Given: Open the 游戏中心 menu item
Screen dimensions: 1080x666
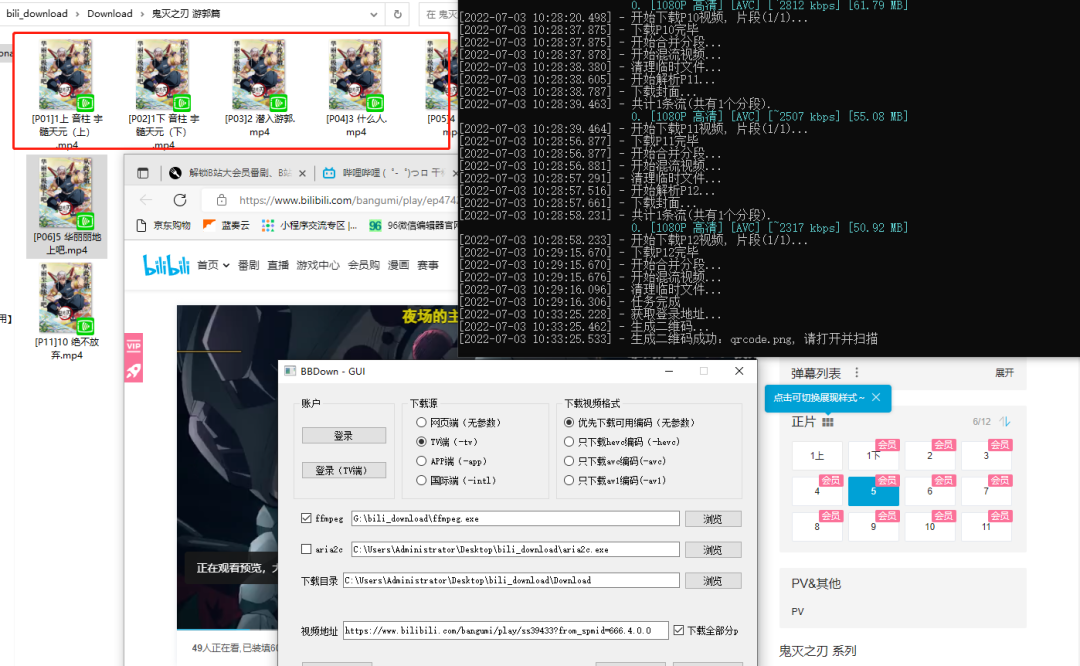Looking at the screenshot, I should [x=318, y=265].
